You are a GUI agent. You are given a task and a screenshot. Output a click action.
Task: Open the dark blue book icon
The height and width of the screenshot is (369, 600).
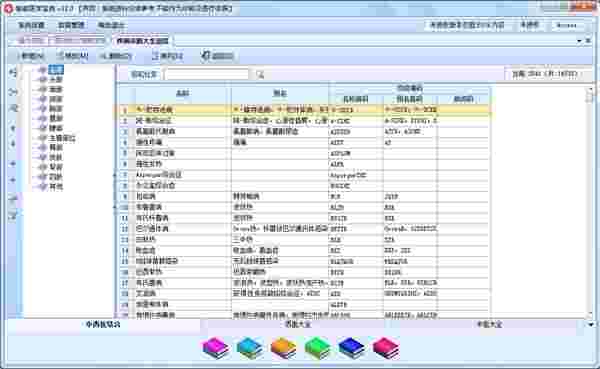click(x=352, y=348)
